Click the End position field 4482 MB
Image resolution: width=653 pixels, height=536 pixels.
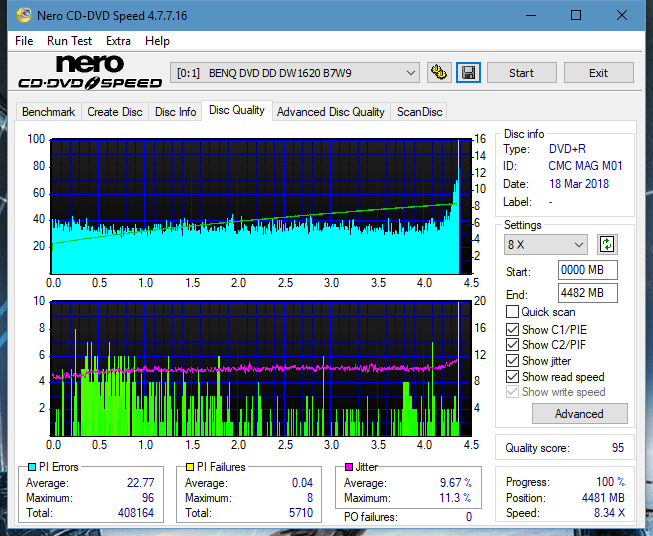click(x=588, y=293)
